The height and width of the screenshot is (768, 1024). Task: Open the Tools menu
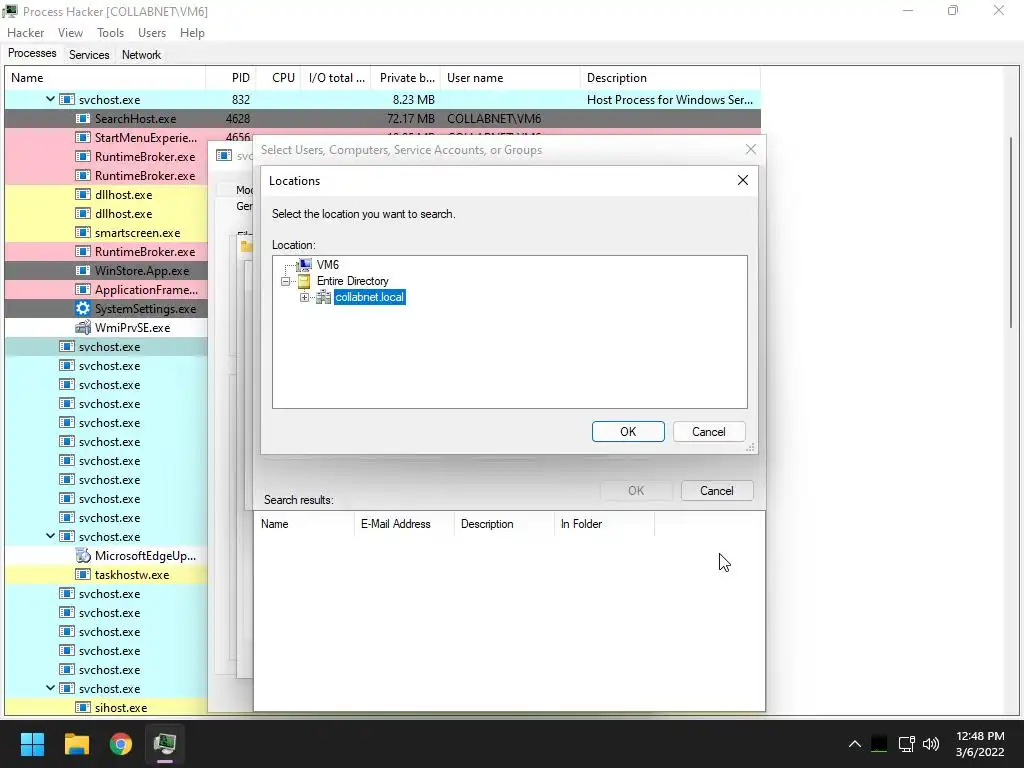coord(110,33)
